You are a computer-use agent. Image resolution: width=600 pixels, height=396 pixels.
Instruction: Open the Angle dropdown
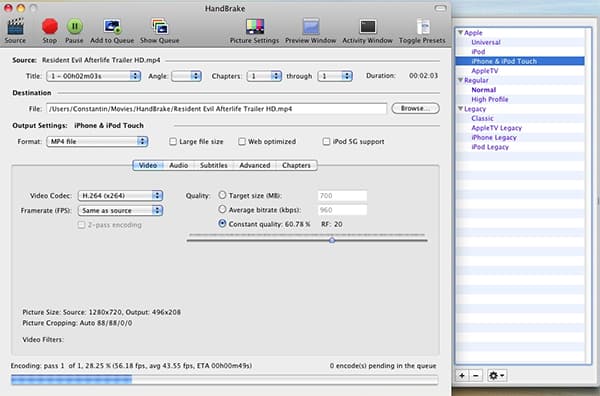click(x=186, y=76)
